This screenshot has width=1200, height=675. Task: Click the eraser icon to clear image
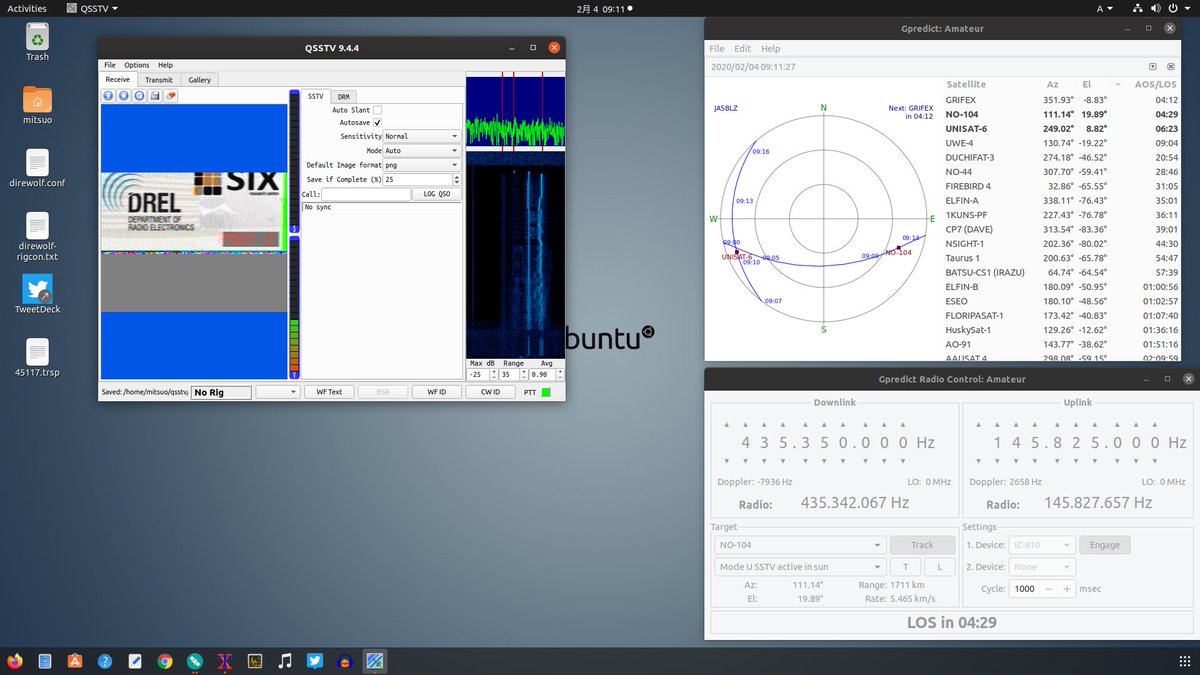[171, 96]
